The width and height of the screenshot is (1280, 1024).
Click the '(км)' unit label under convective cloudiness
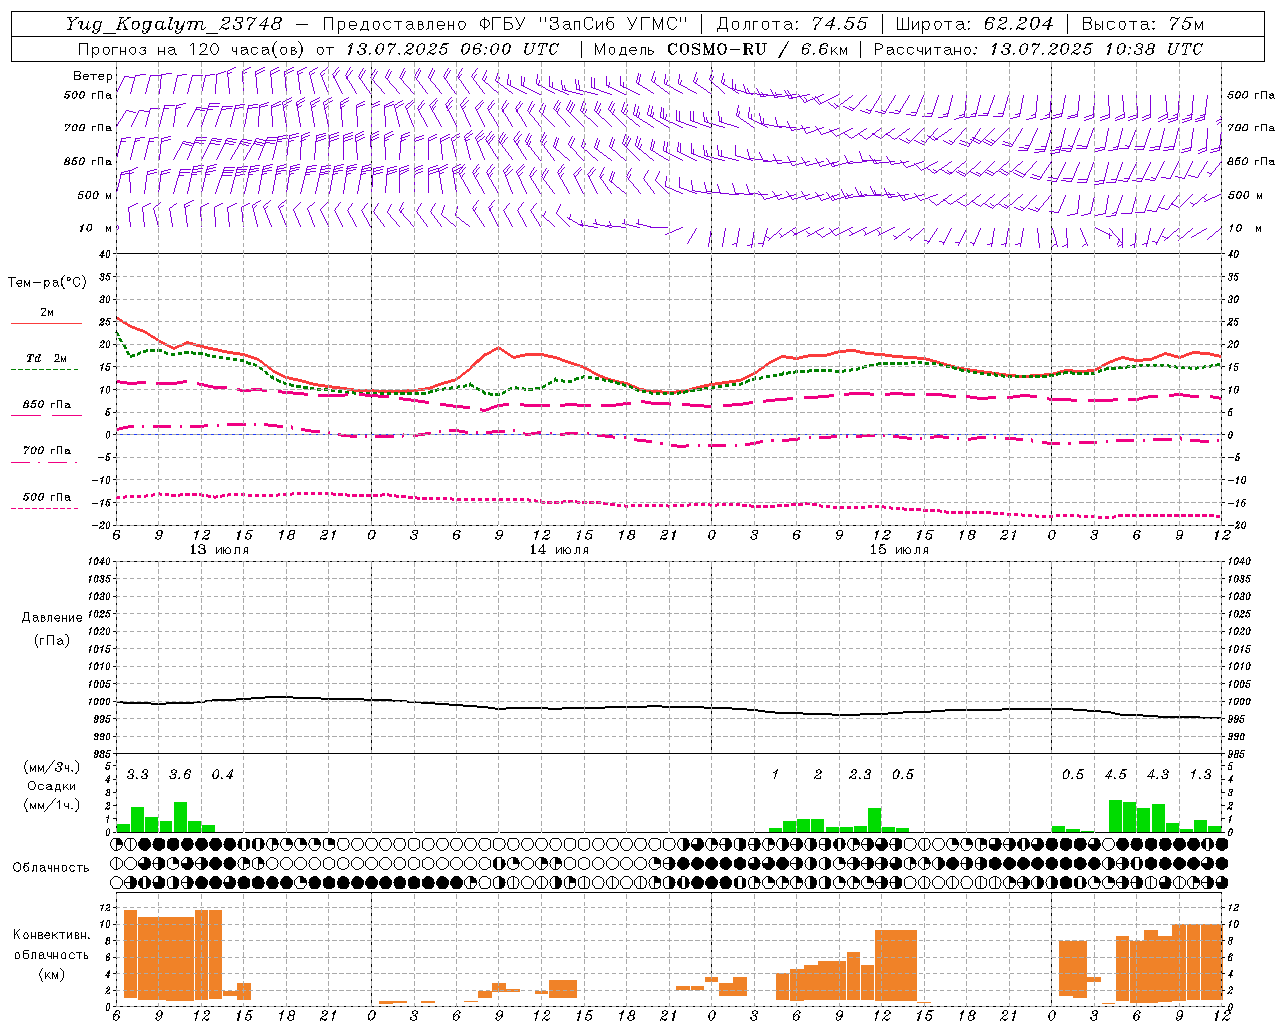click(x=52, y=974)
